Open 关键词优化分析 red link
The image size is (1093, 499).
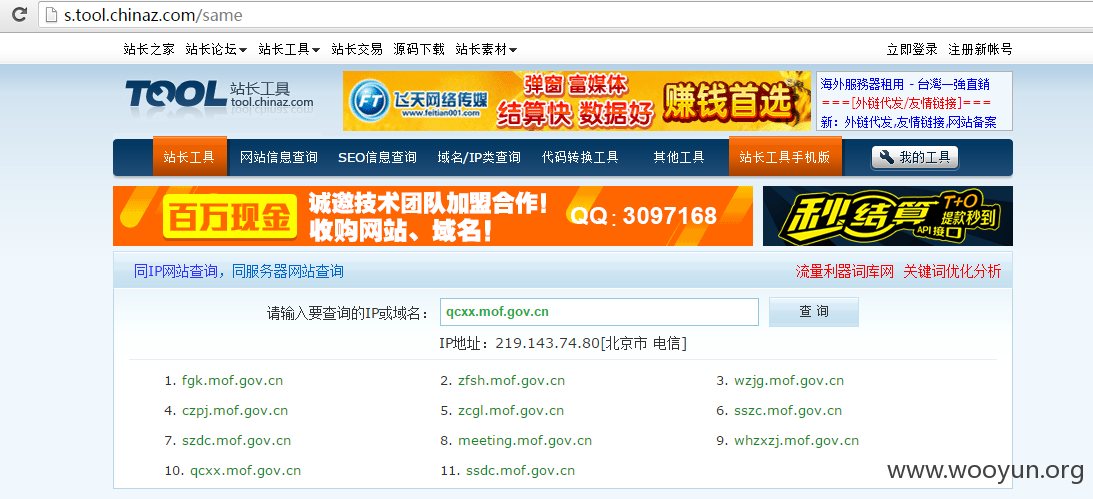coord(952,271)
